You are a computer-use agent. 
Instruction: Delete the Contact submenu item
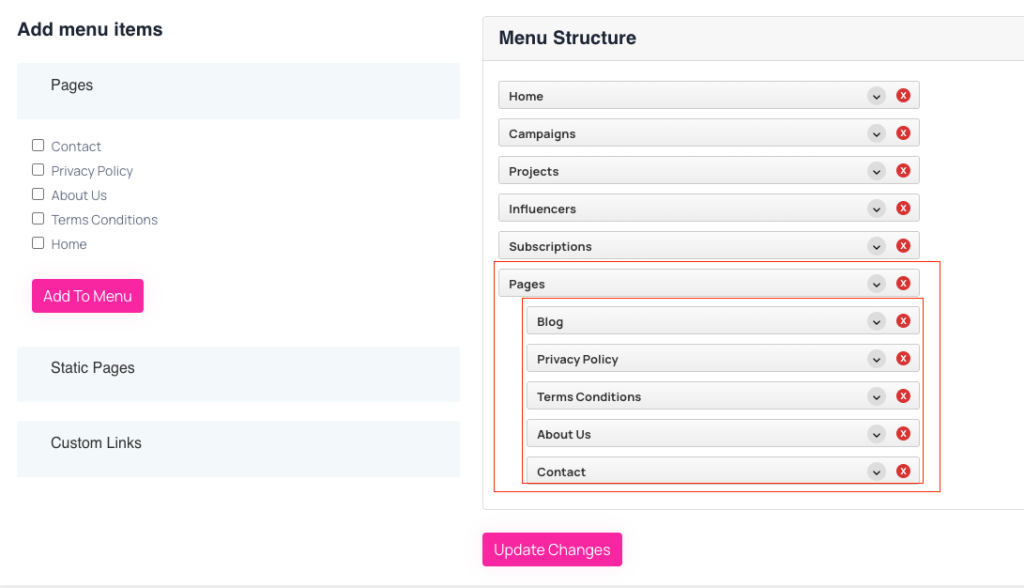click(x=903, y=471)
